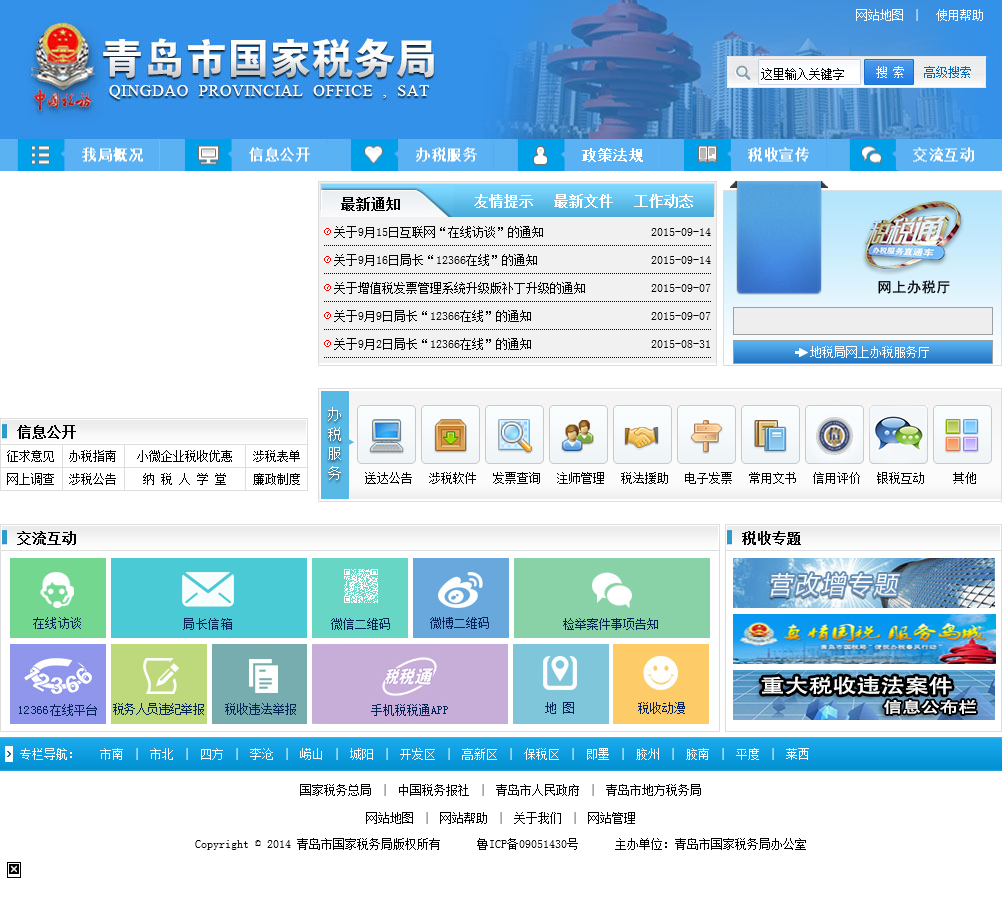Image resolution: width=1002 pixels, height=911 pixels.
Task: Open the 国家税务总局 footer link
Action: [335, 790]
